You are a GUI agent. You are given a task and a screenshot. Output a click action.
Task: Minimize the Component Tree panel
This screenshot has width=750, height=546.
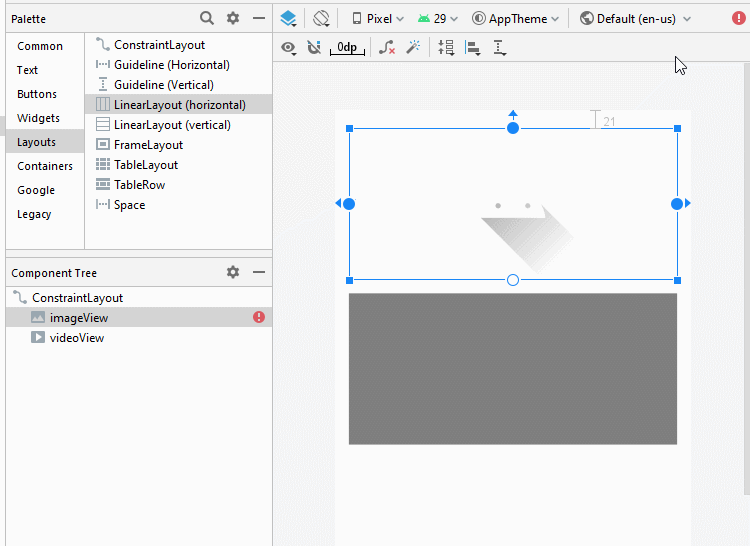pyautogui.click(x=259, y=272)
